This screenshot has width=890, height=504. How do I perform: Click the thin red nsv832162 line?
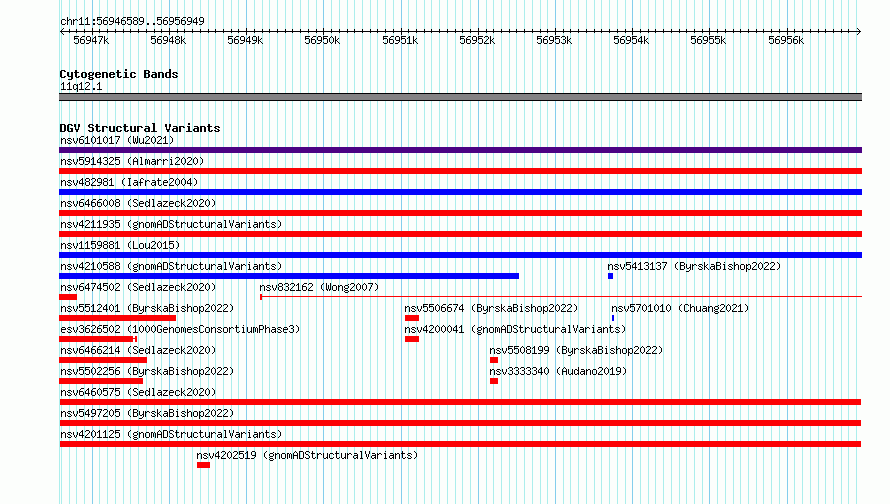click(561, 296)
